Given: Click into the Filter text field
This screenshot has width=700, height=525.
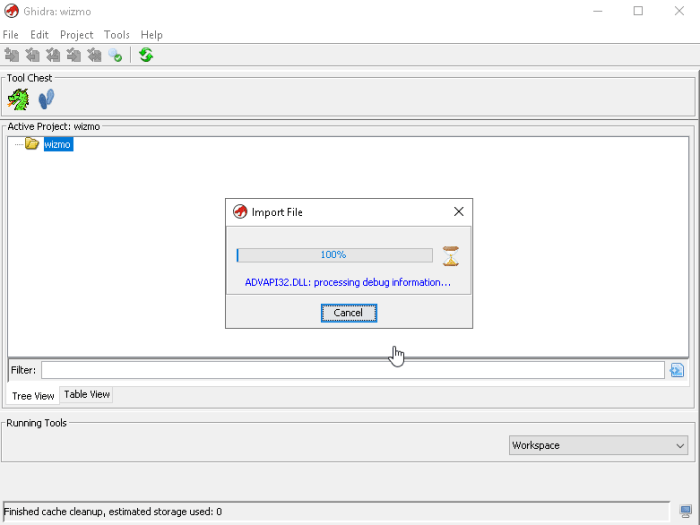Looking at the screenshot, I should tap(353, 370).
